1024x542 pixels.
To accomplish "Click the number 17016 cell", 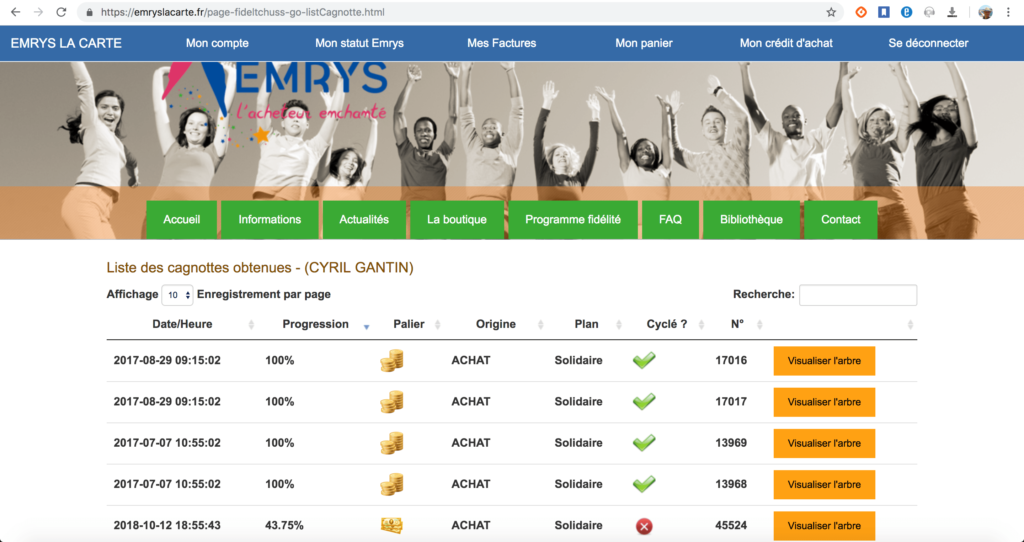I will click(x=731, y=360).
